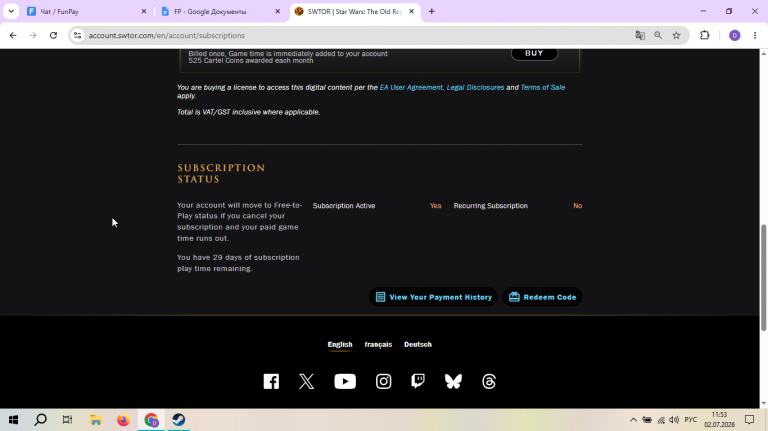Viewport: 768px width, 431px height.
Task: Close the SWTOR tab
Action: click(411, 11)
